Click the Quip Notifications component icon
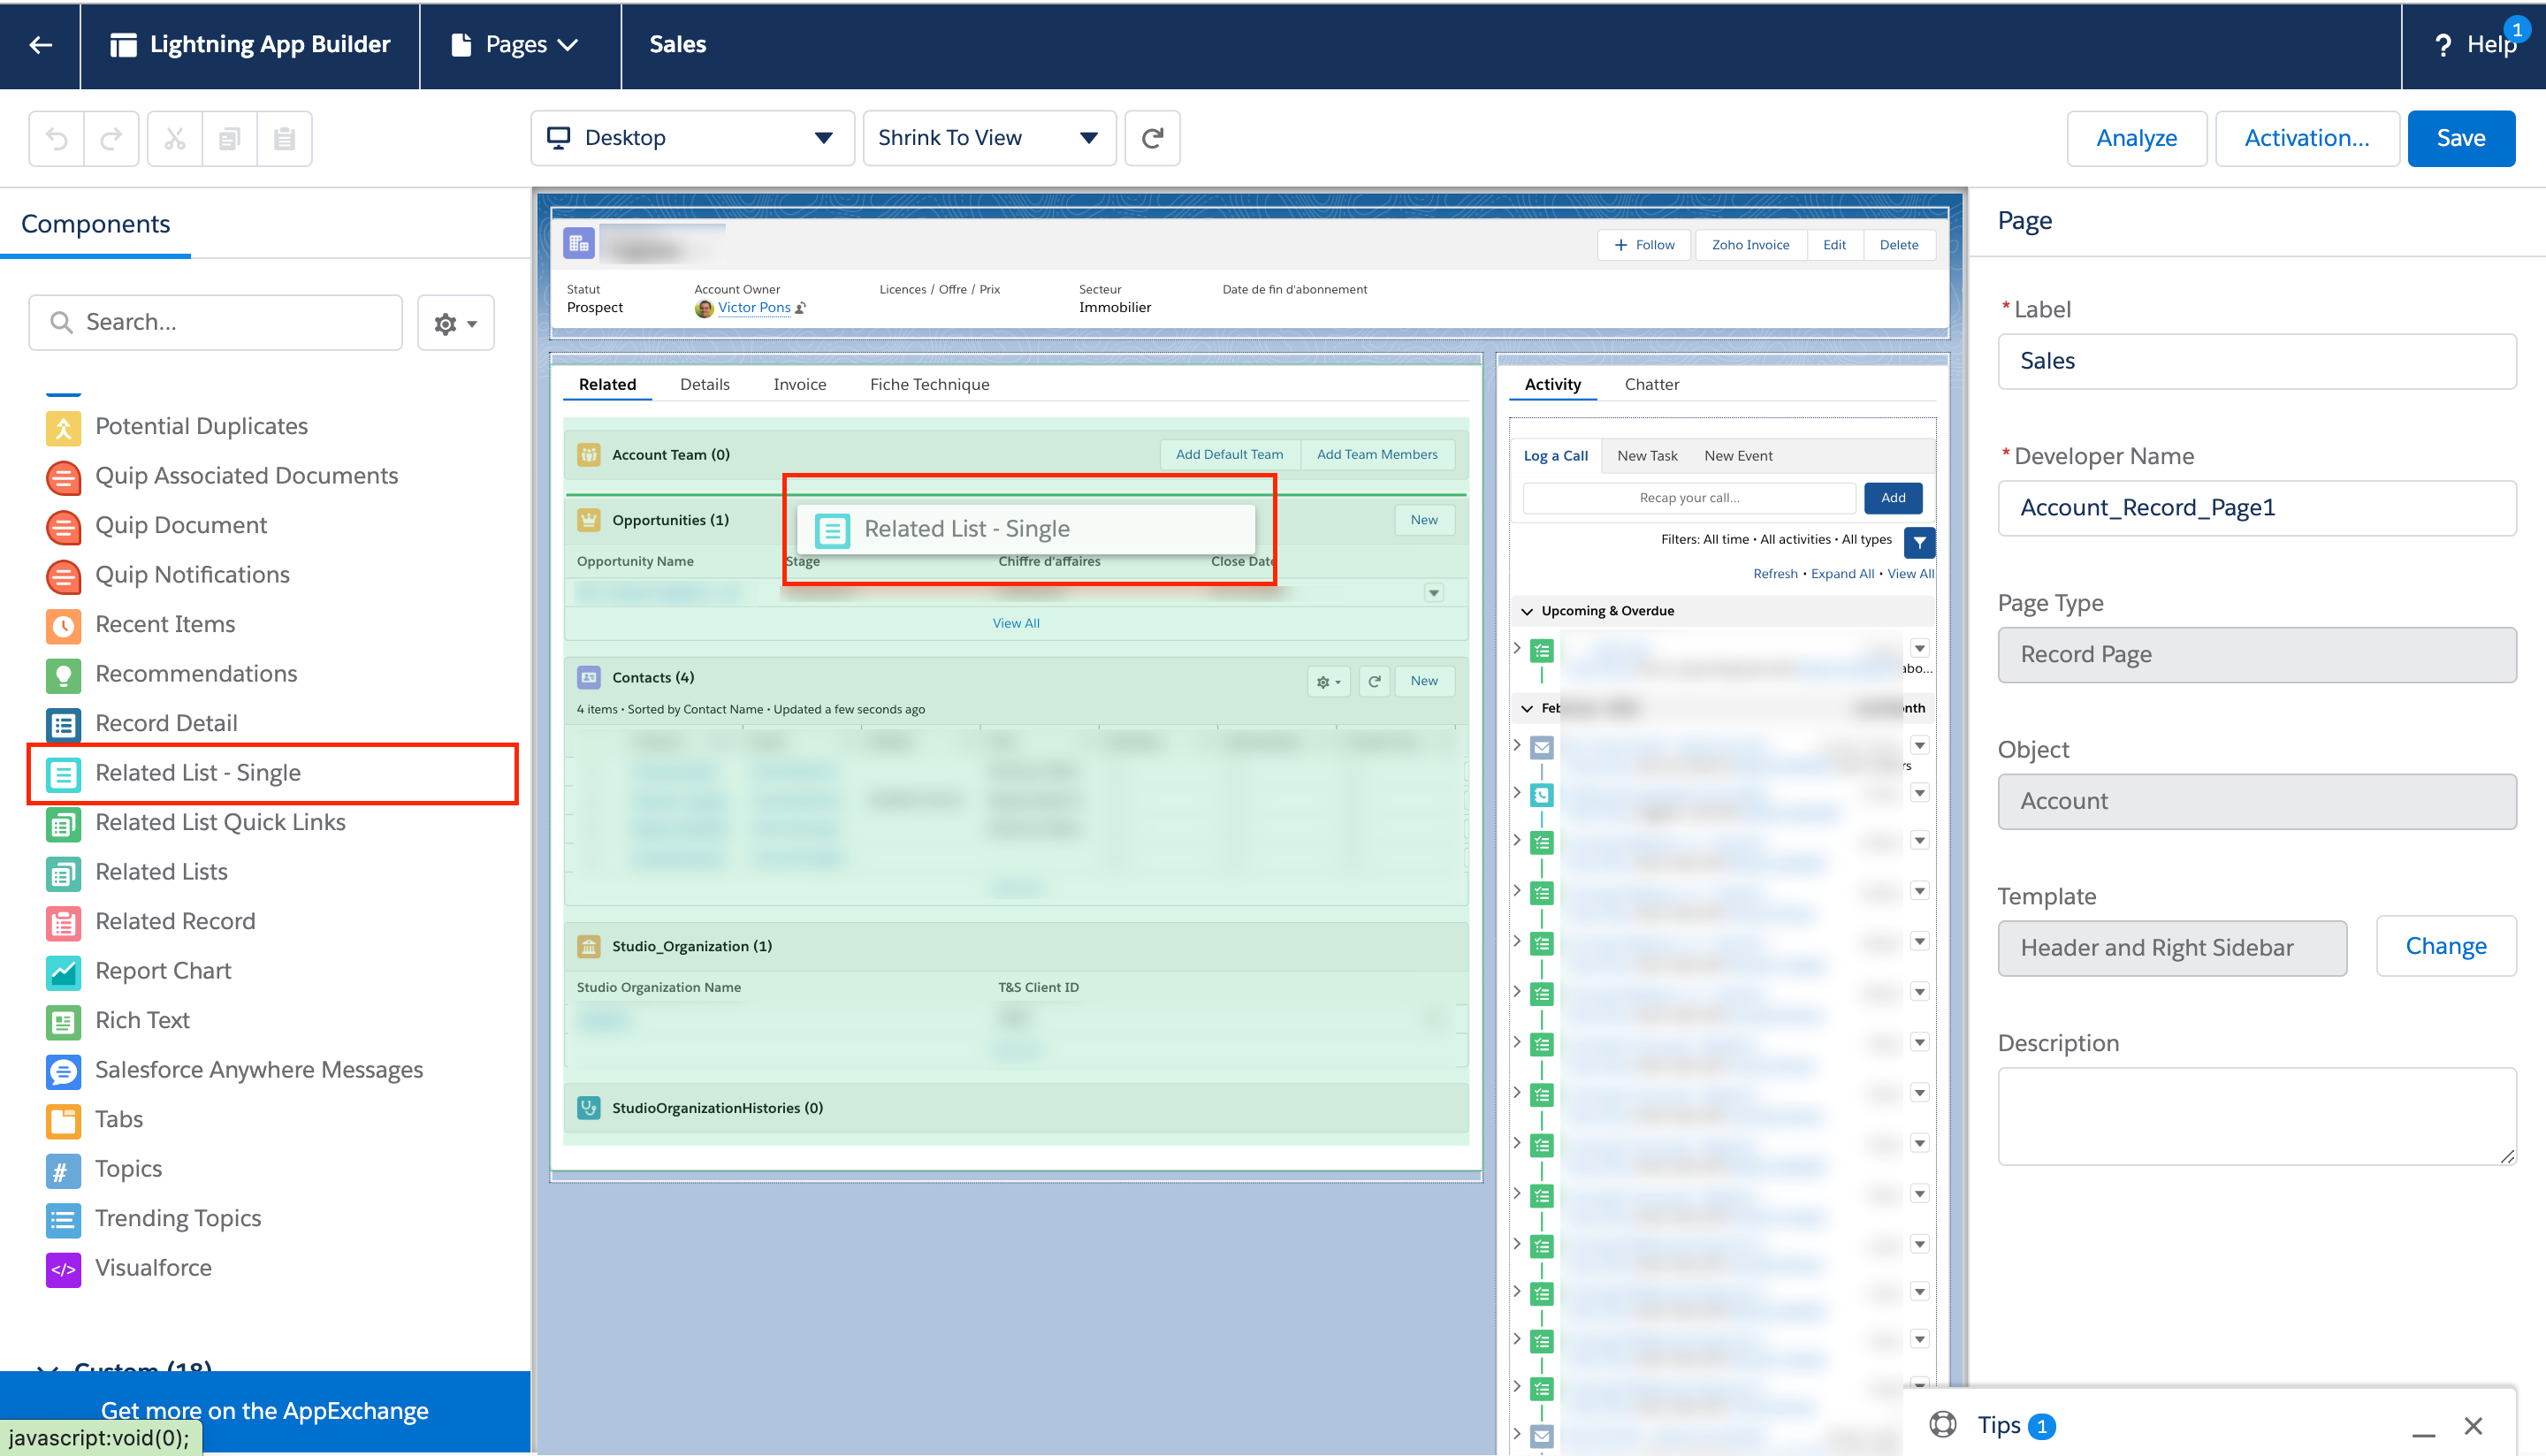This screenshot has width=2546, height=1456. (x=63, y=576)
